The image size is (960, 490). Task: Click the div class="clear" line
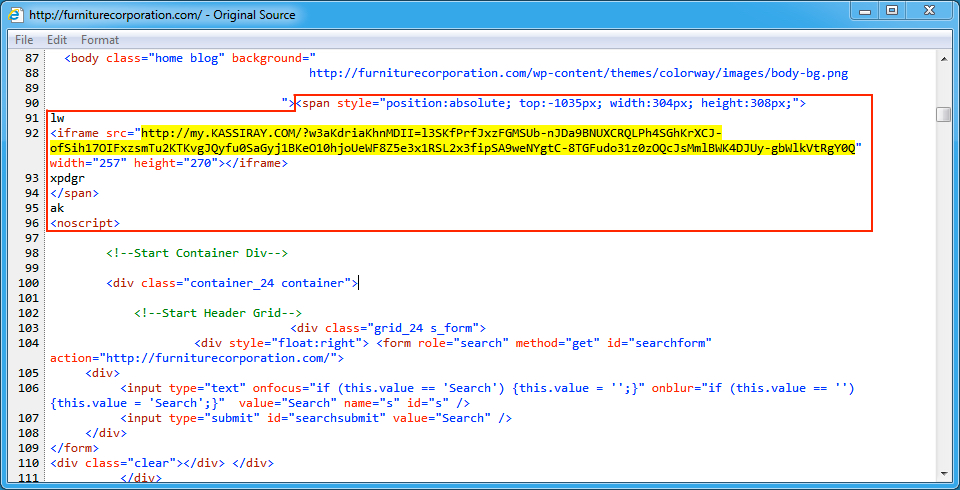pos(162,463)
